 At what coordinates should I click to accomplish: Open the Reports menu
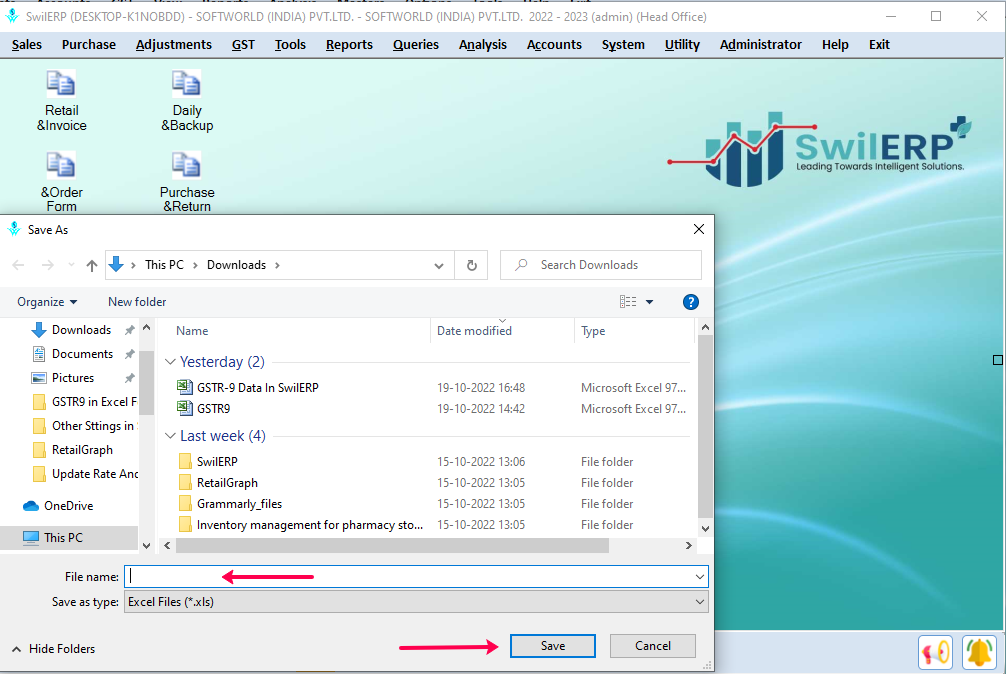pos(349,45)
